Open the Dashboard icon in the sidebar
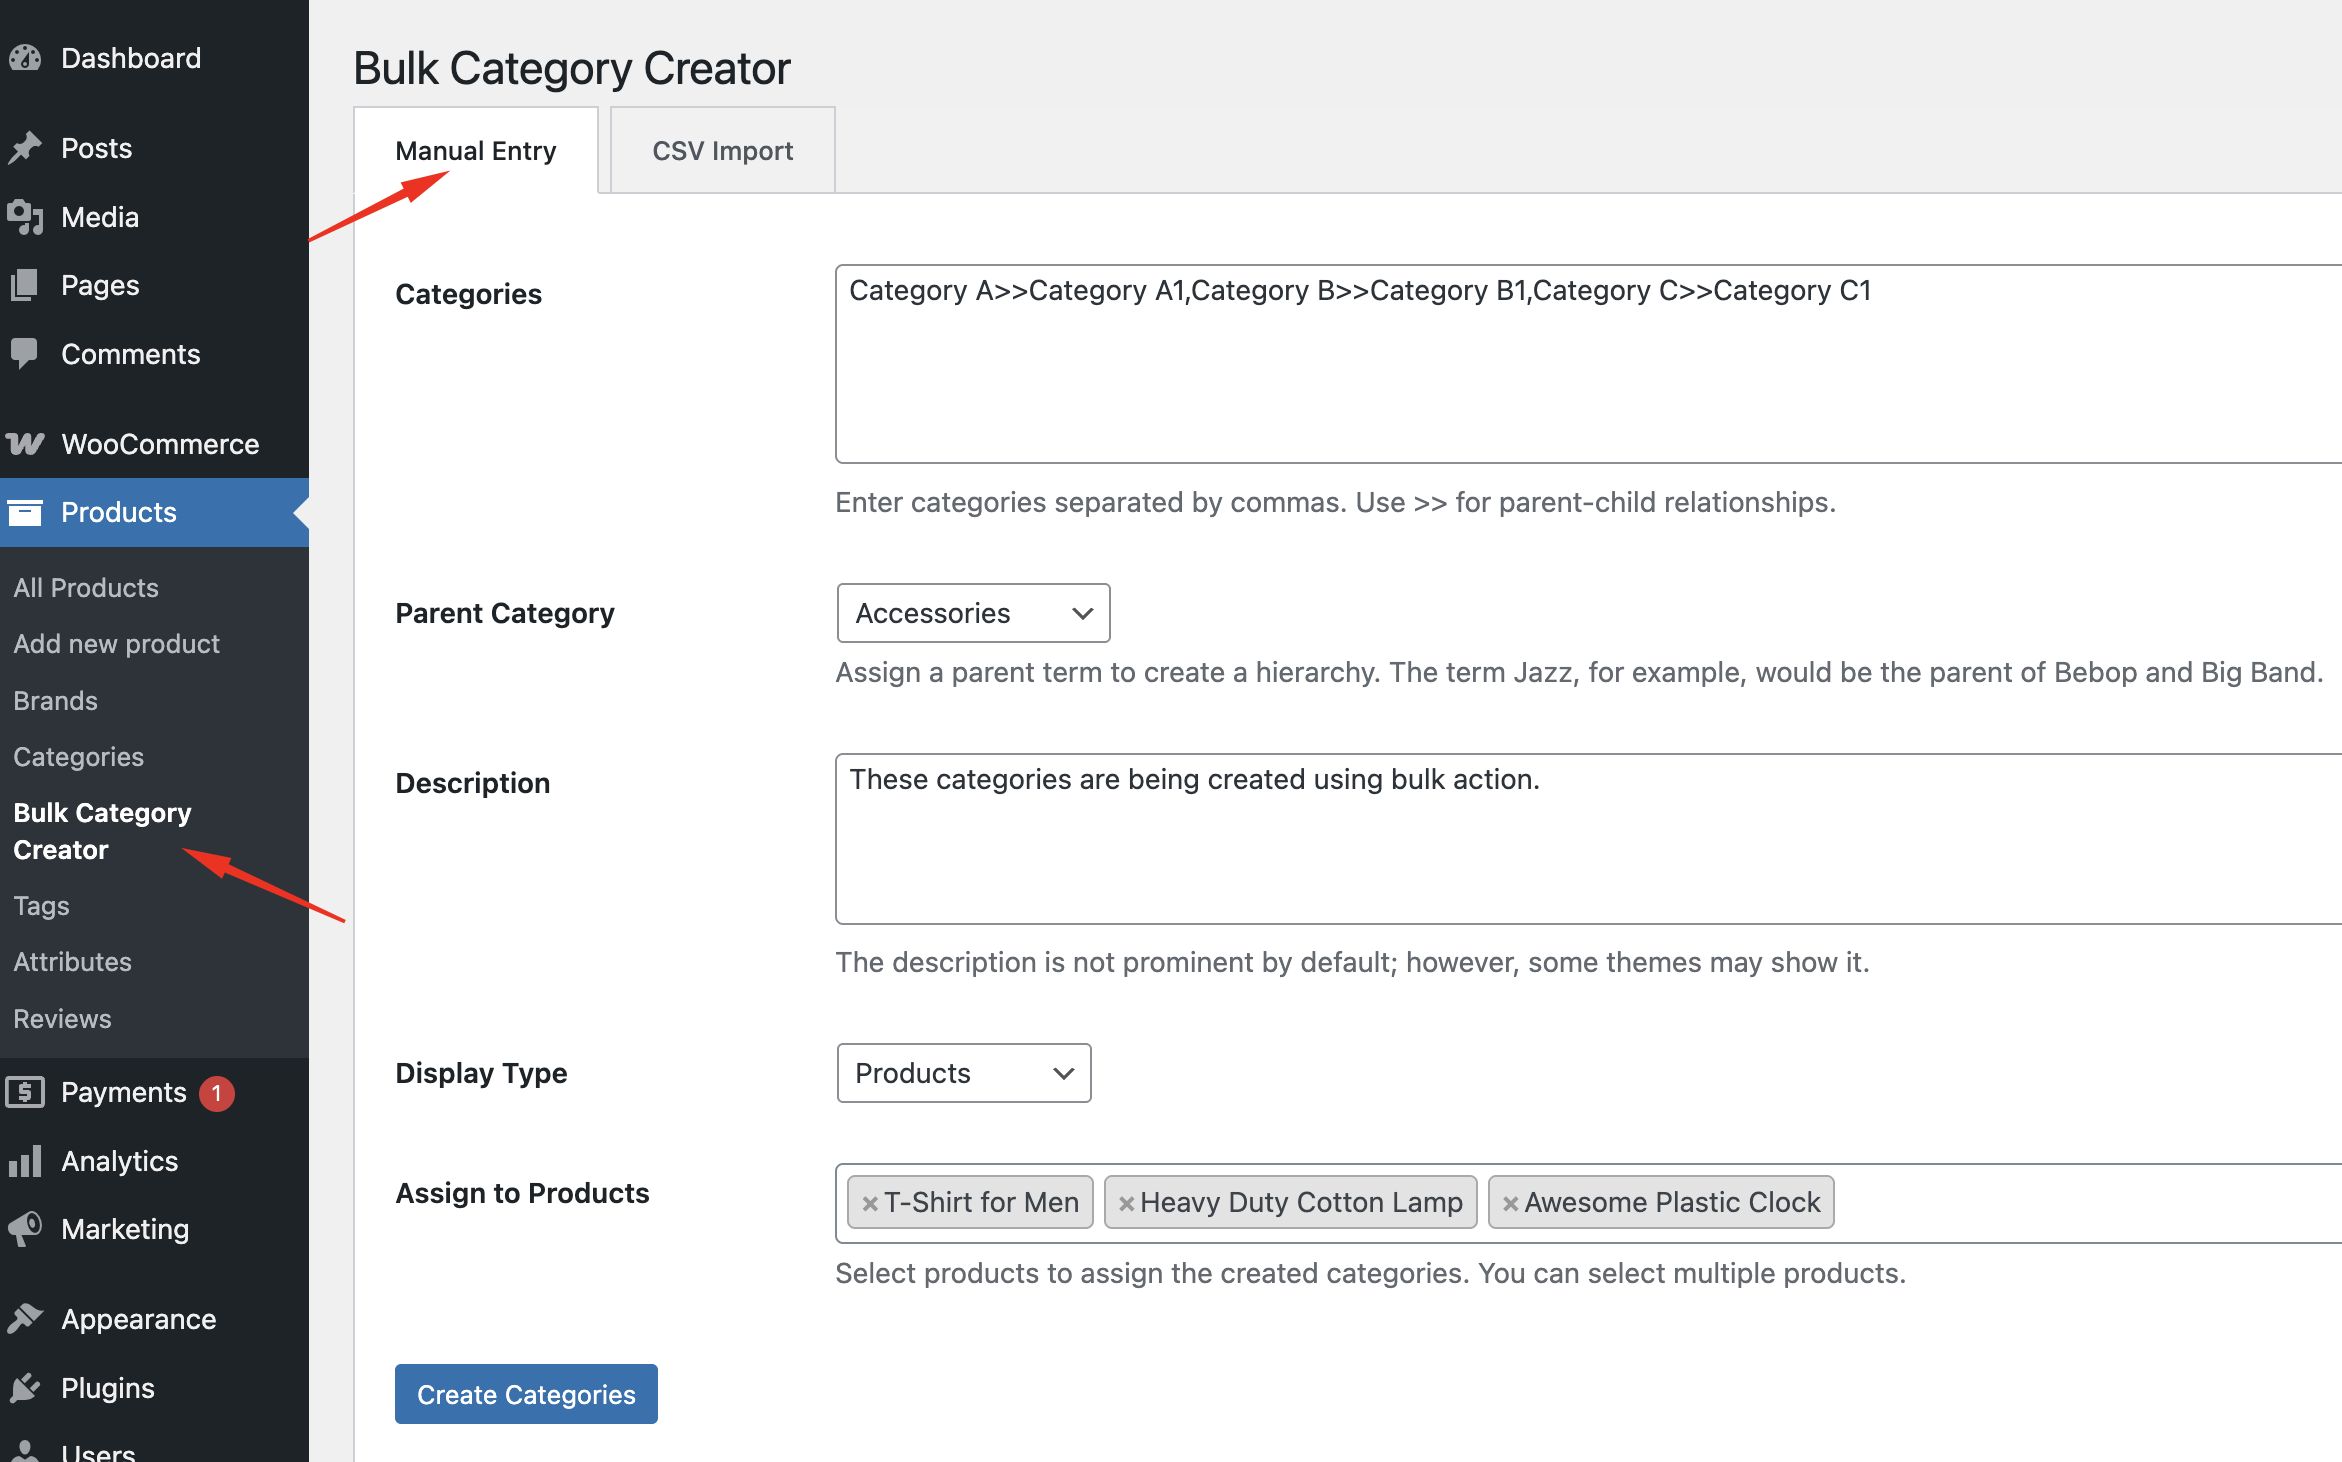Image resolution: width=2342 pixels, height=1462 pixels. coord(26,58)
